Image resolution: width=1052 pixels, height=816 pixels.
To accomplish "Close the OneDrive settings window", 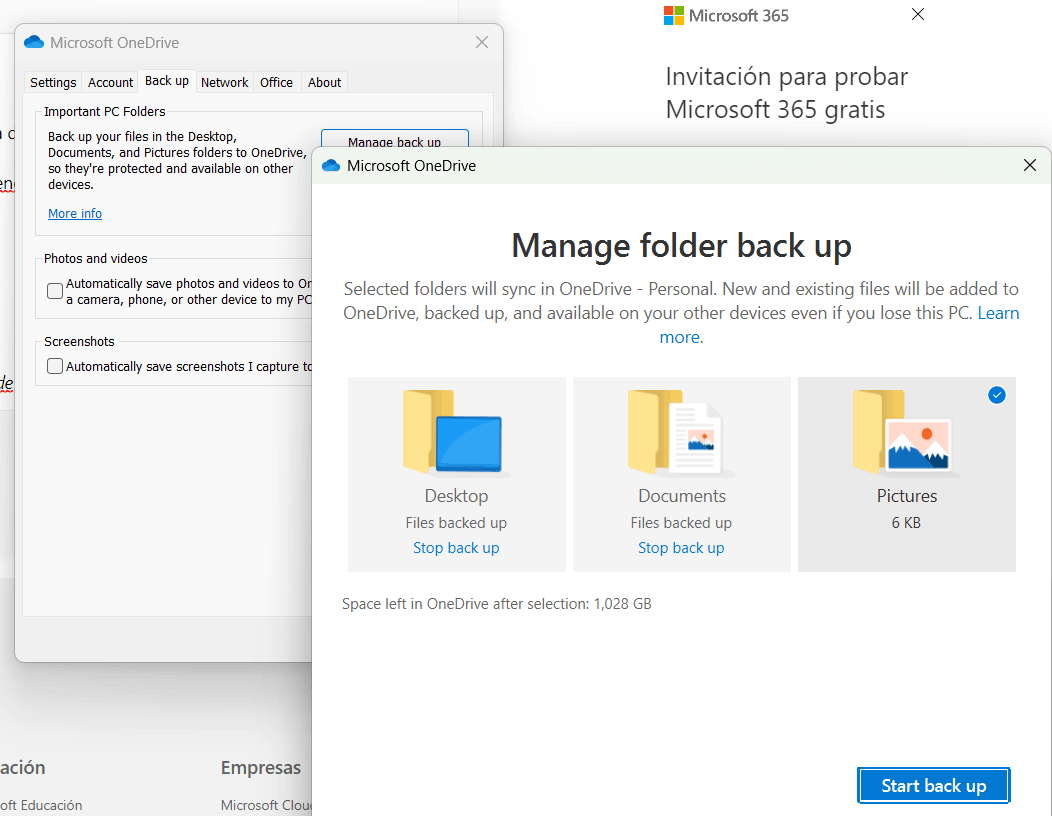I will [x=482, y=42].
